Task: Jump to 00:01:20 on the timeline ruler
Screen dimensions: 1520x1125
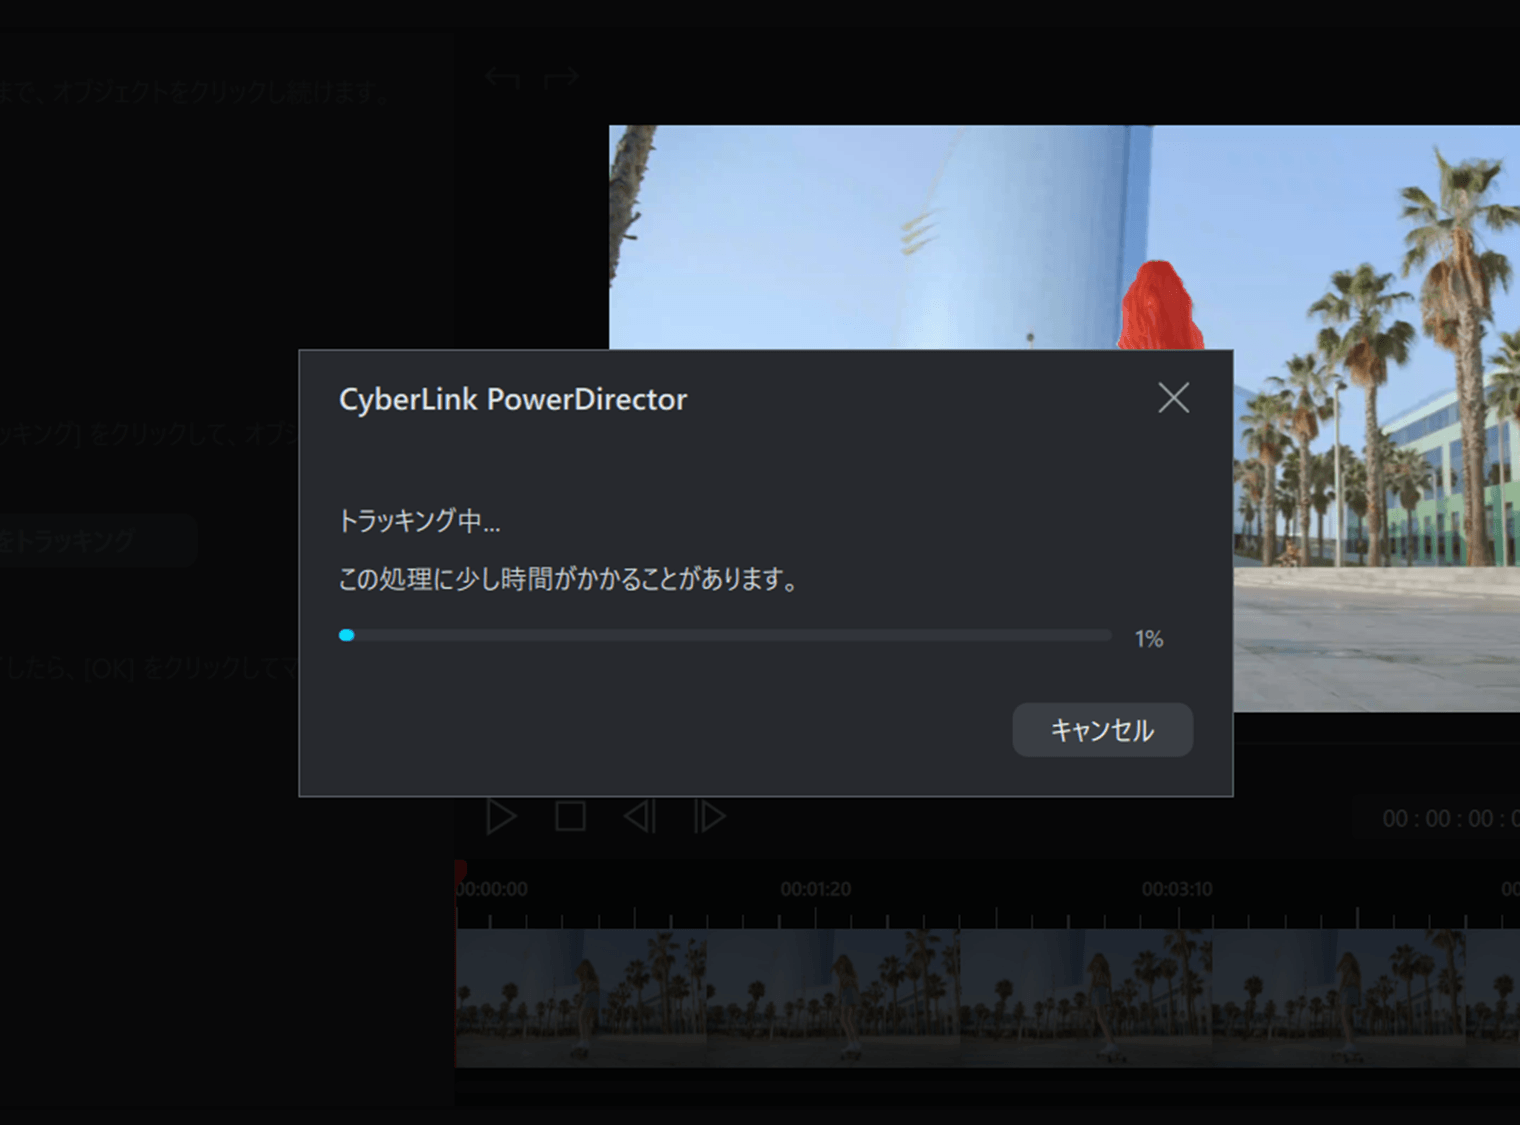Action: pos(815,889)
